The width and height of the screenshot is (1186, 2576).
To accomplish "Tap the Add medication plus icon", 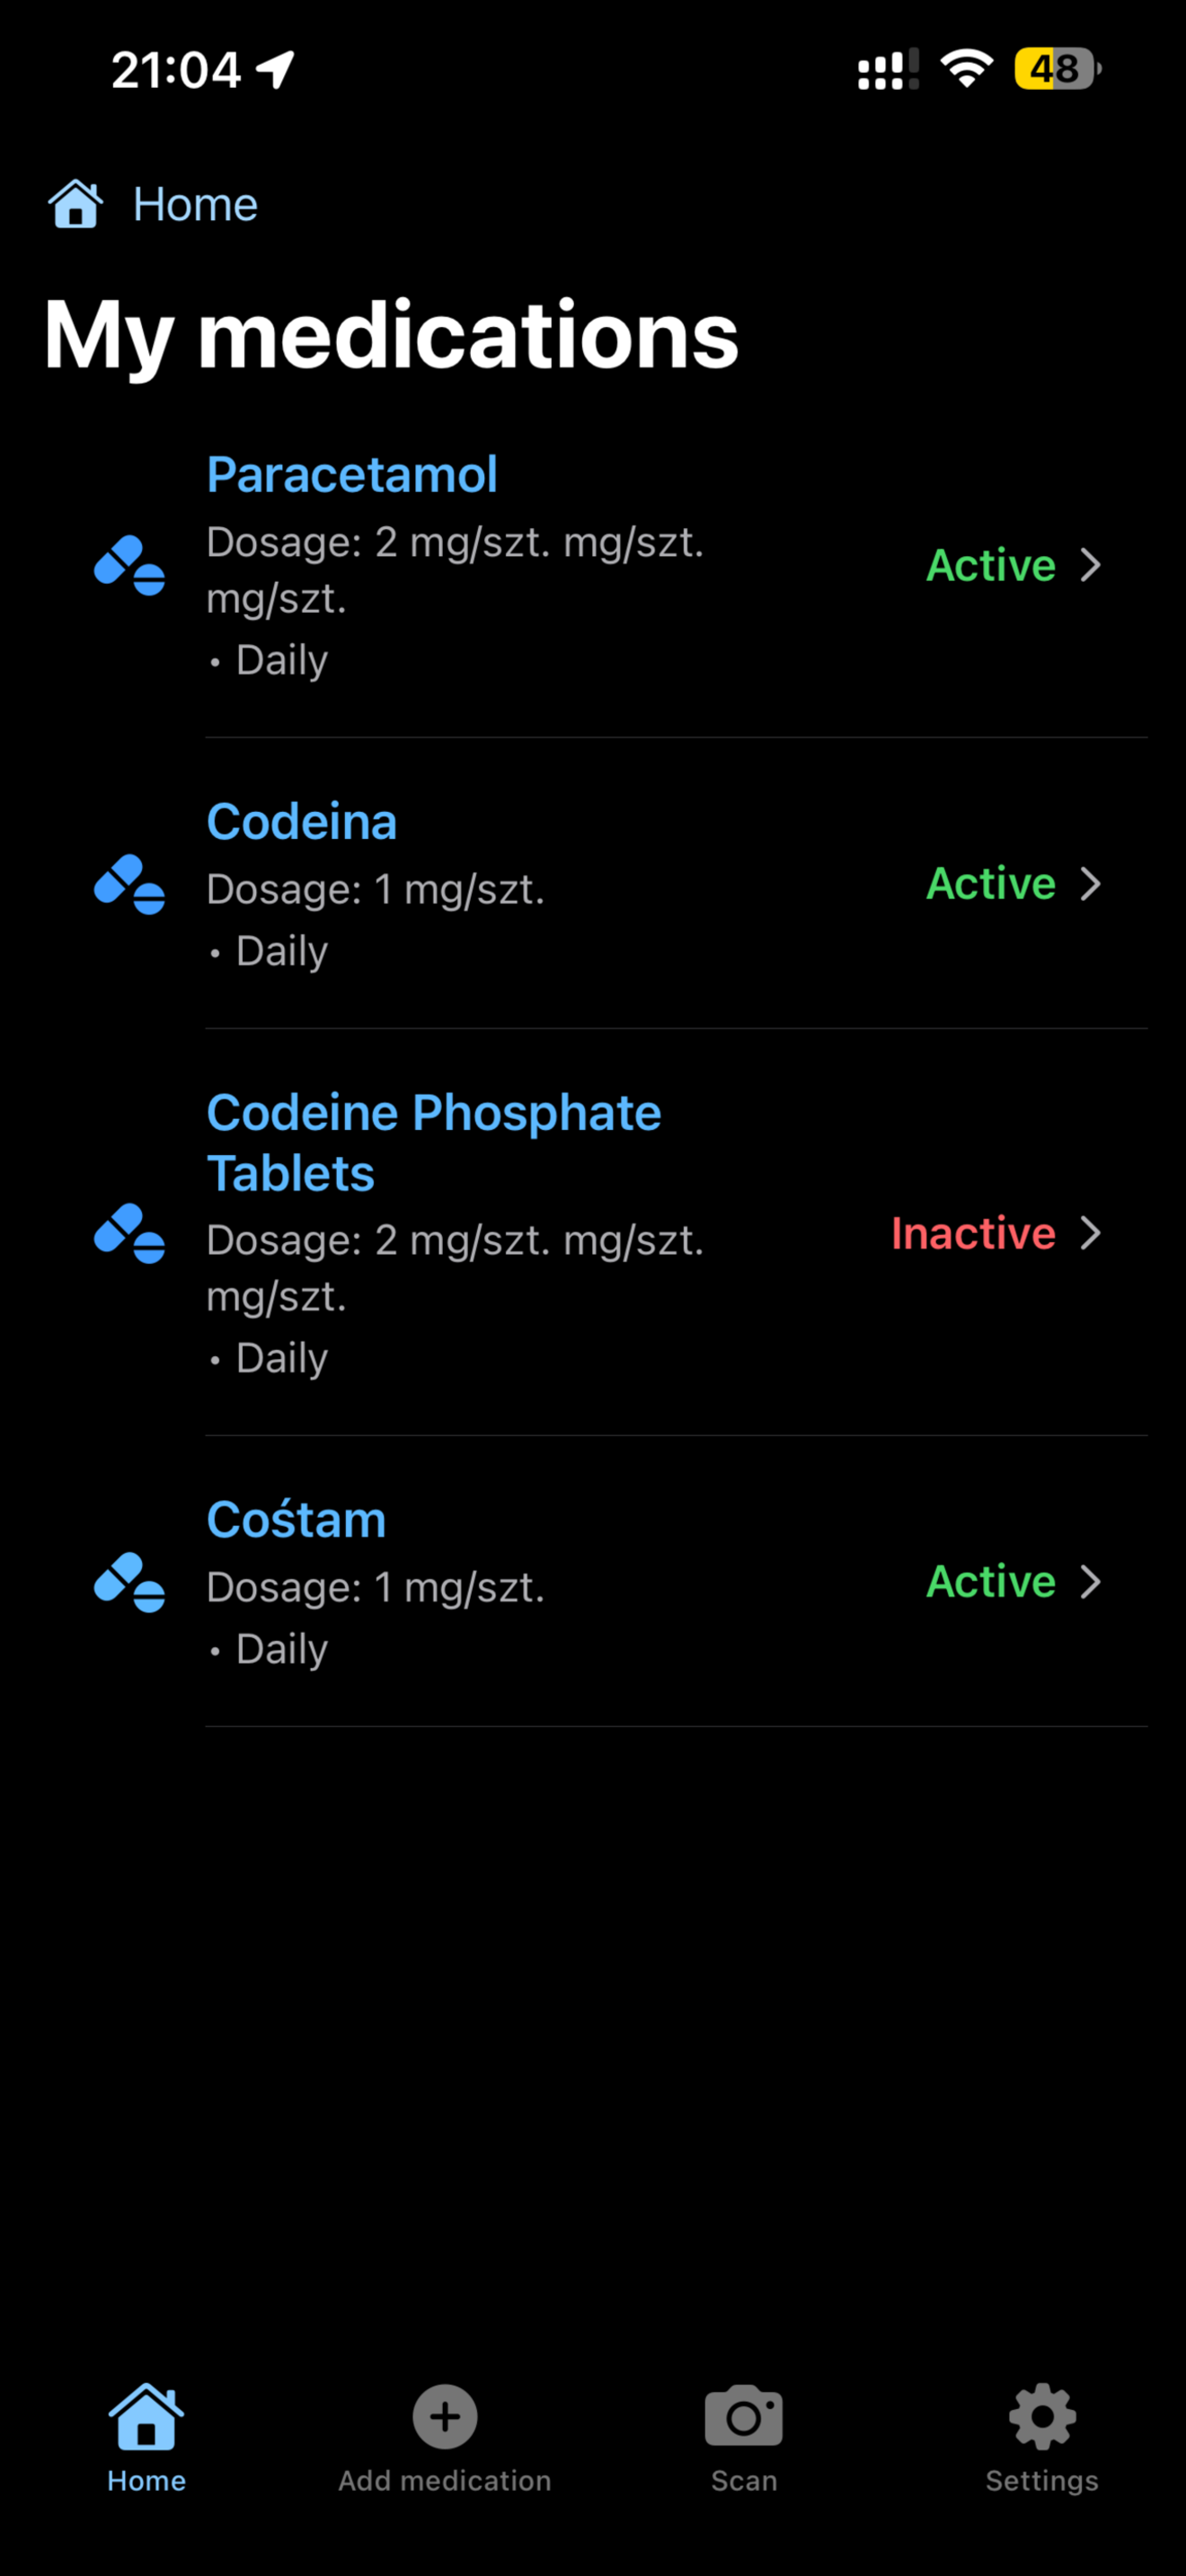I will click(x=445, y=2417).
